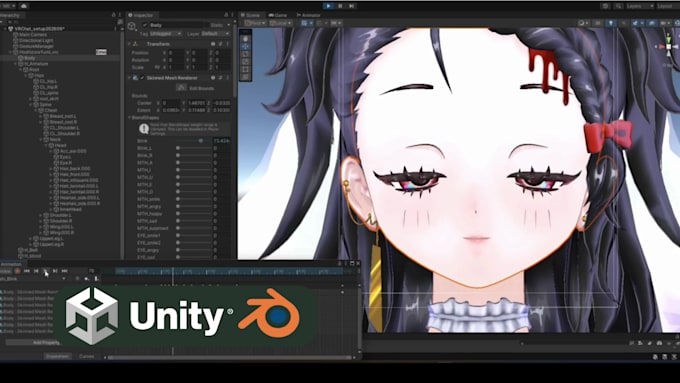Select Main Camera in the Hierarchy

(33, 35)
